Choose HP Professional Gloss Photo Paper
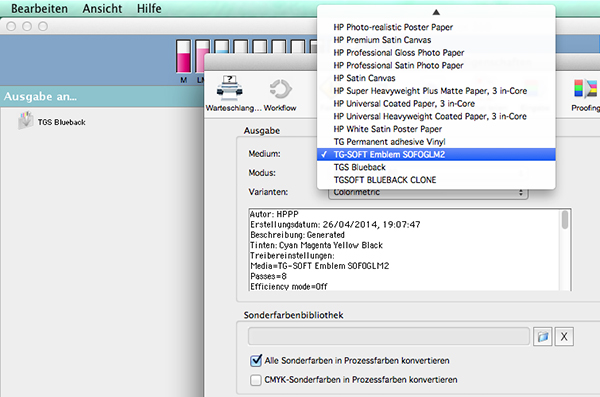This screenshot has width=600, height=397. 436,52
